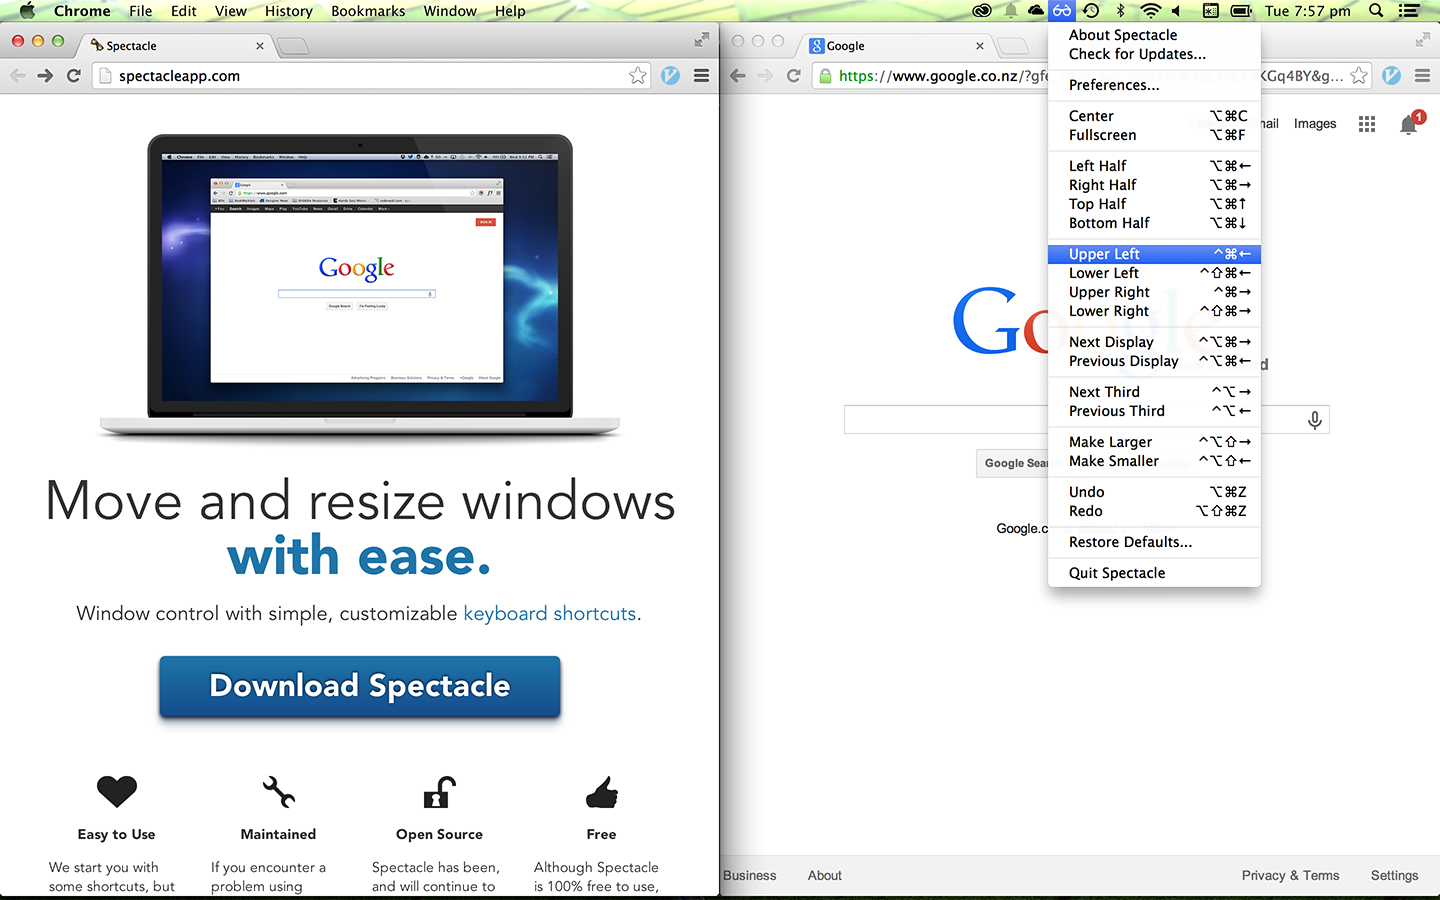Click About Spectacle menu item
The height and width of the screenshot is (900, 1440).
pos(1154,35)
